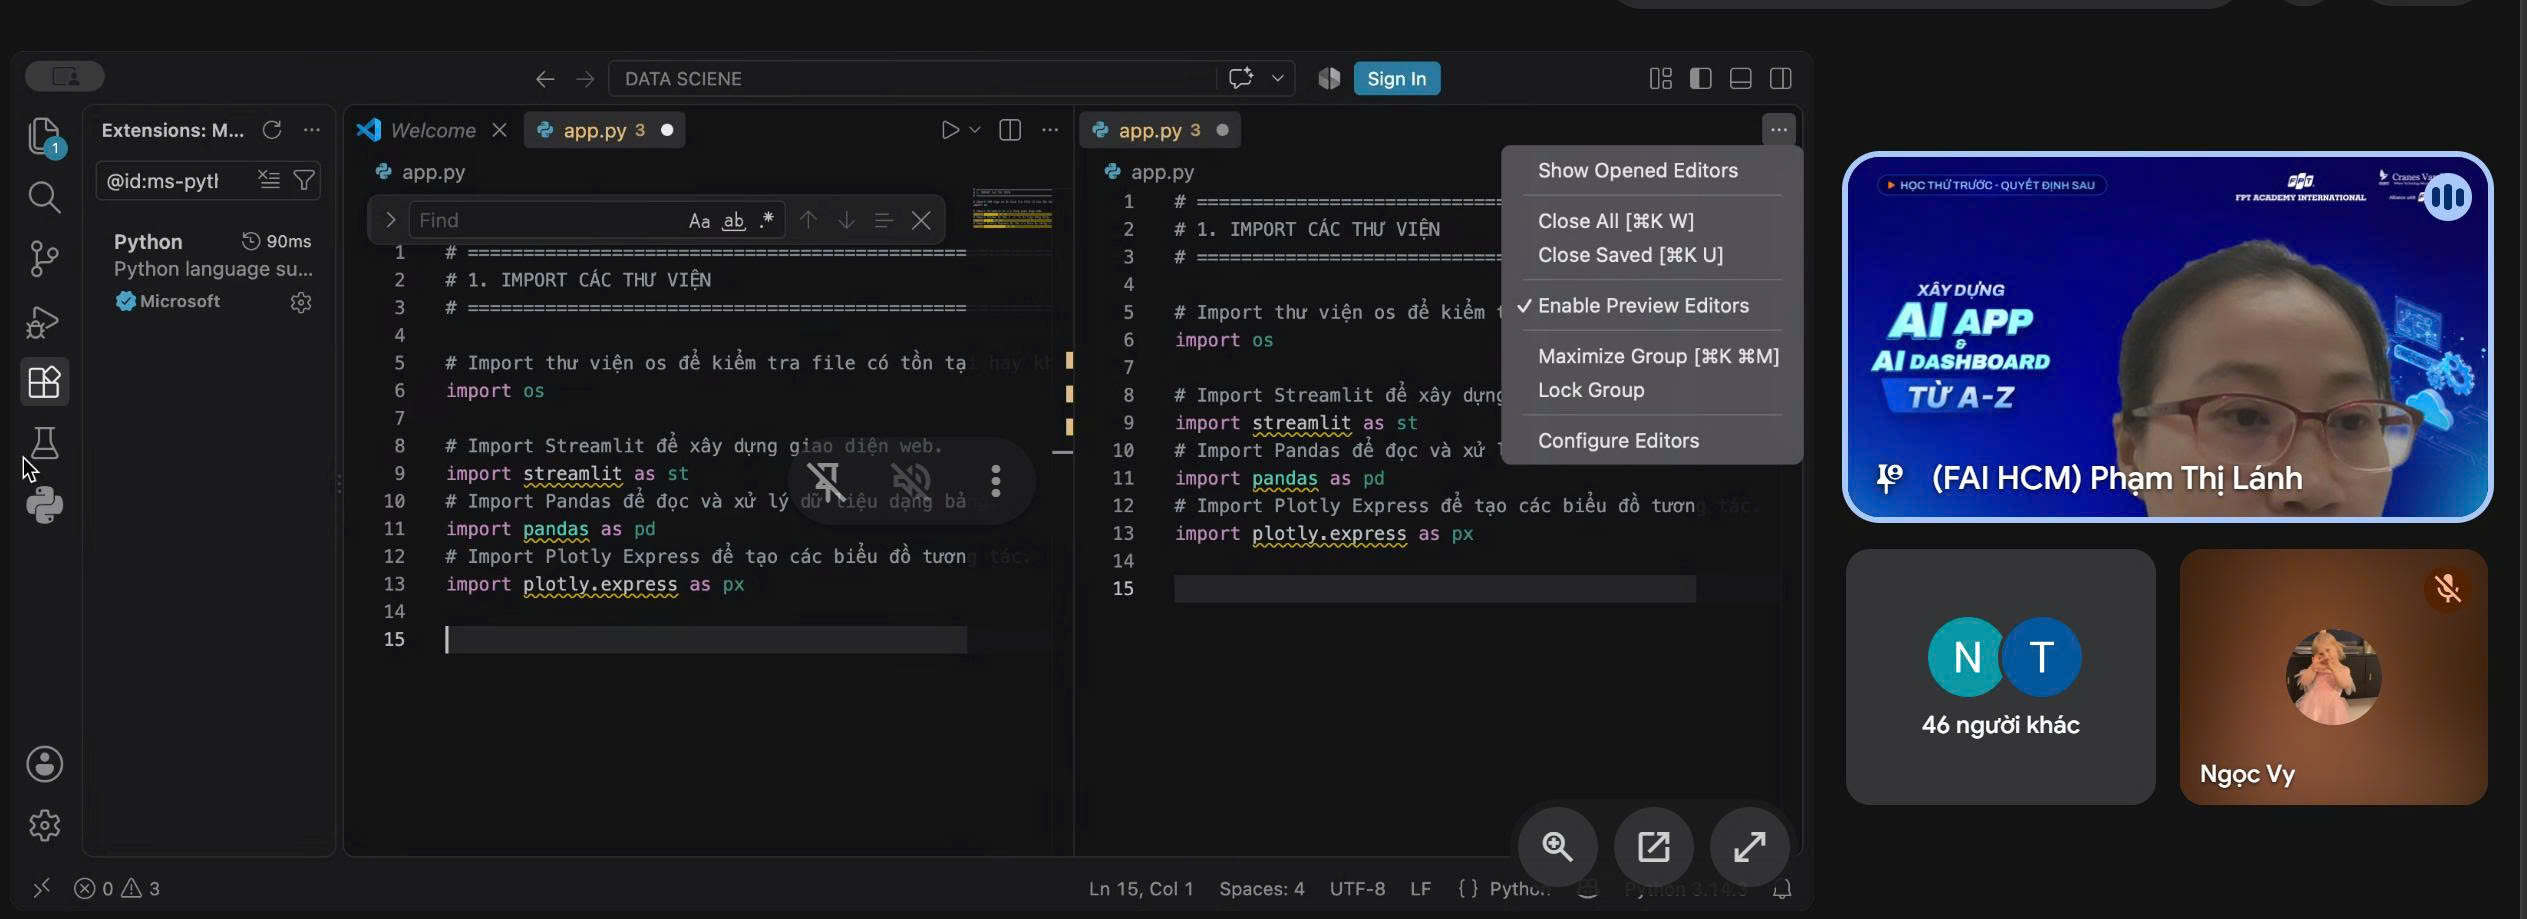The height and width of the screenshot is (919, 2527).
Task: Choose Close All from the menu
Action: click(1616, 221)
